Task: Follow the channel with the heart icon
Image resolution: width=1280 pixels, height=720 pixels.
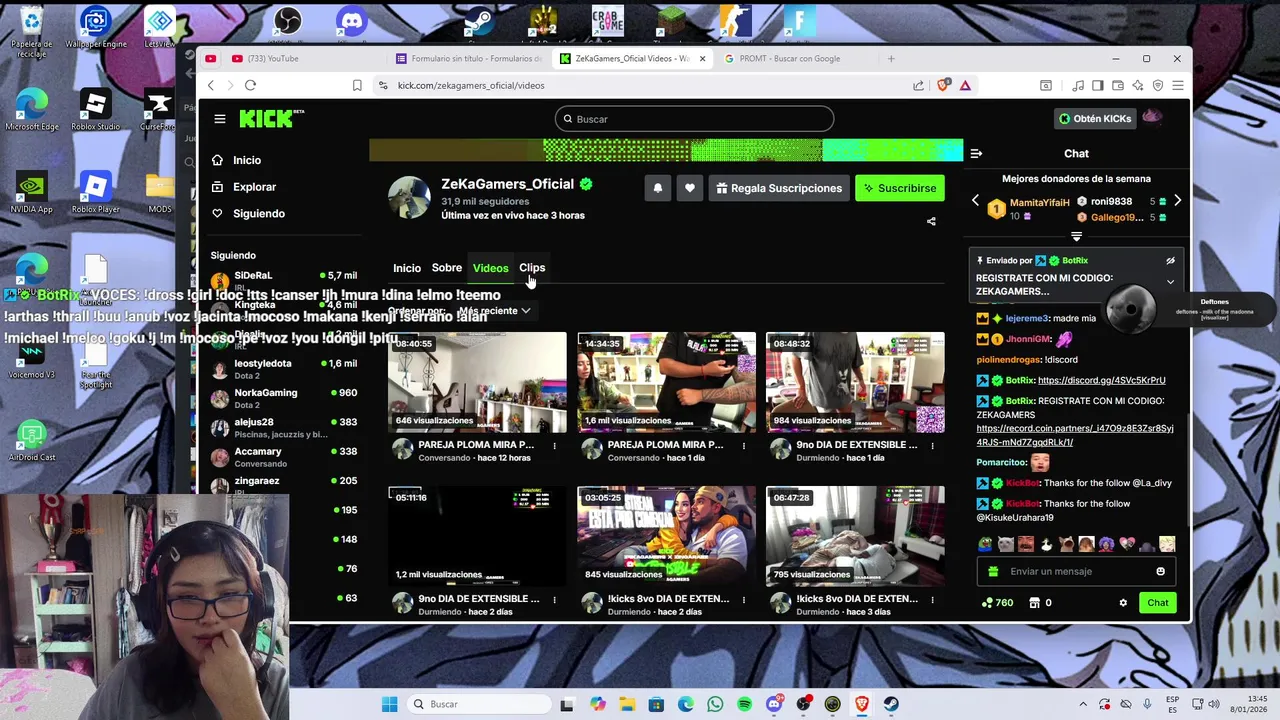Action: 690,188
